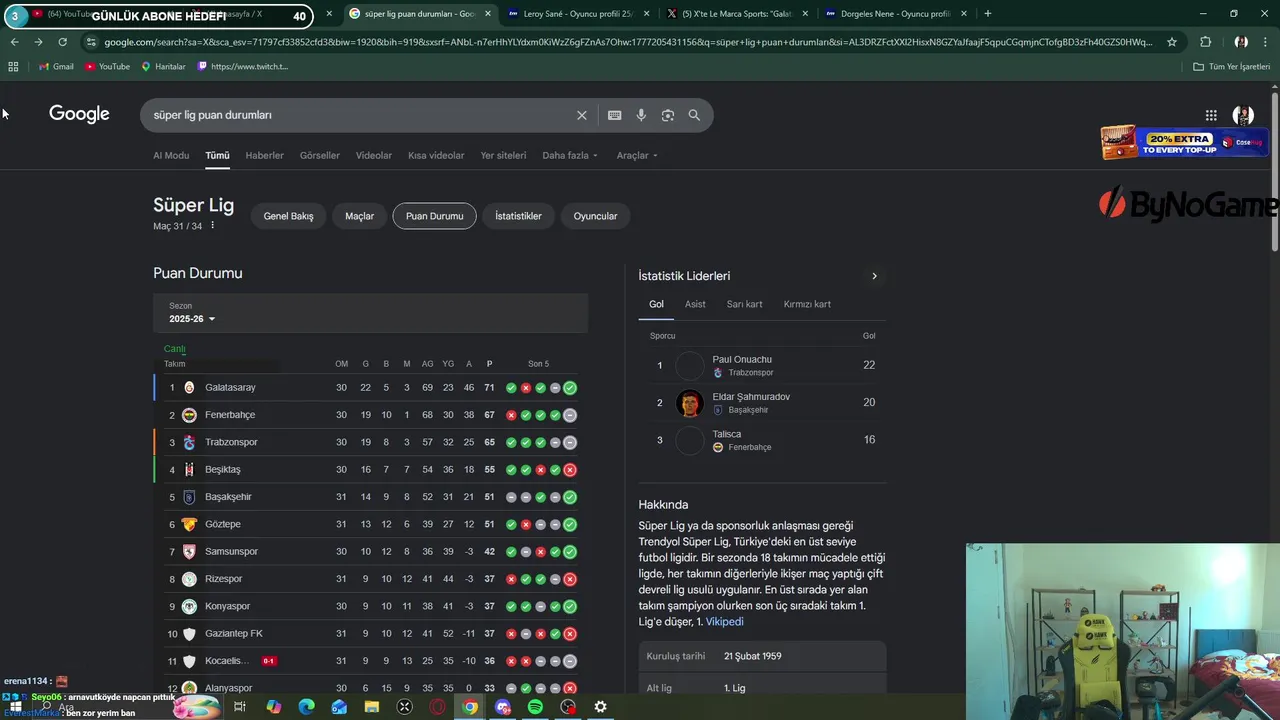Open the Haritalar bookmark
Screen dimensions: 1280x720
click(x=163, y=66)
